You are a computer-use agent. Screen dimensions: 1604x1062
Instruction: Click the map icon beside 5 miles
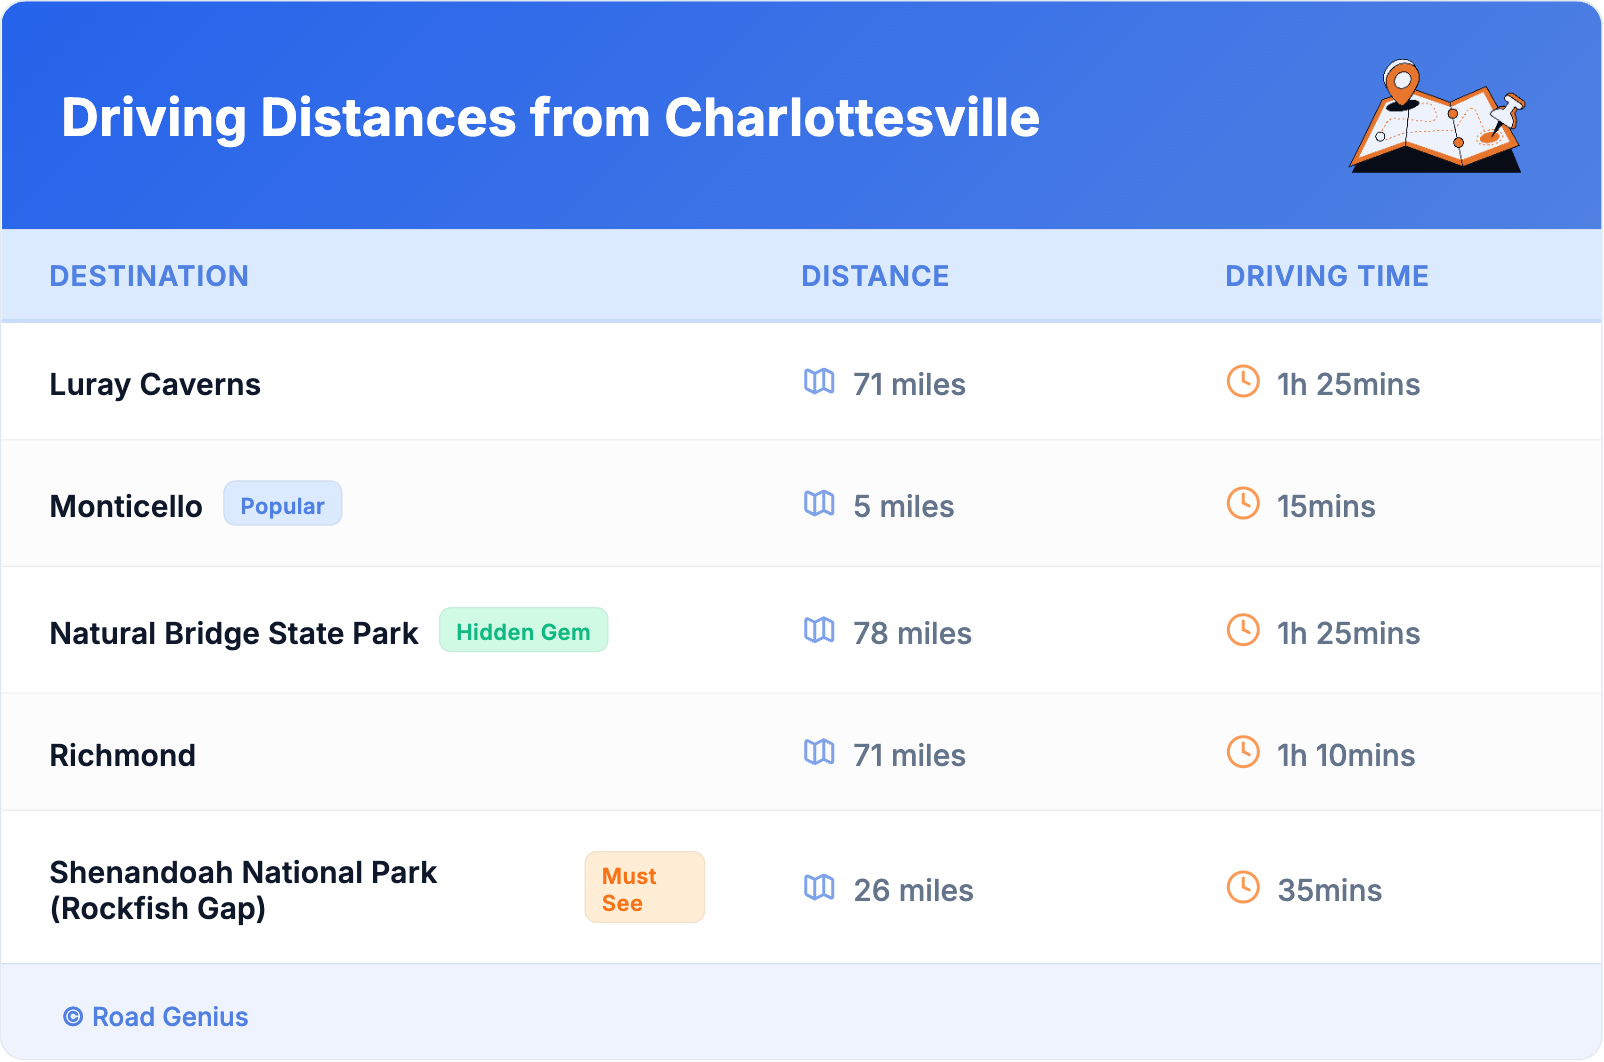pyautogui.click(x=819, y=503)
